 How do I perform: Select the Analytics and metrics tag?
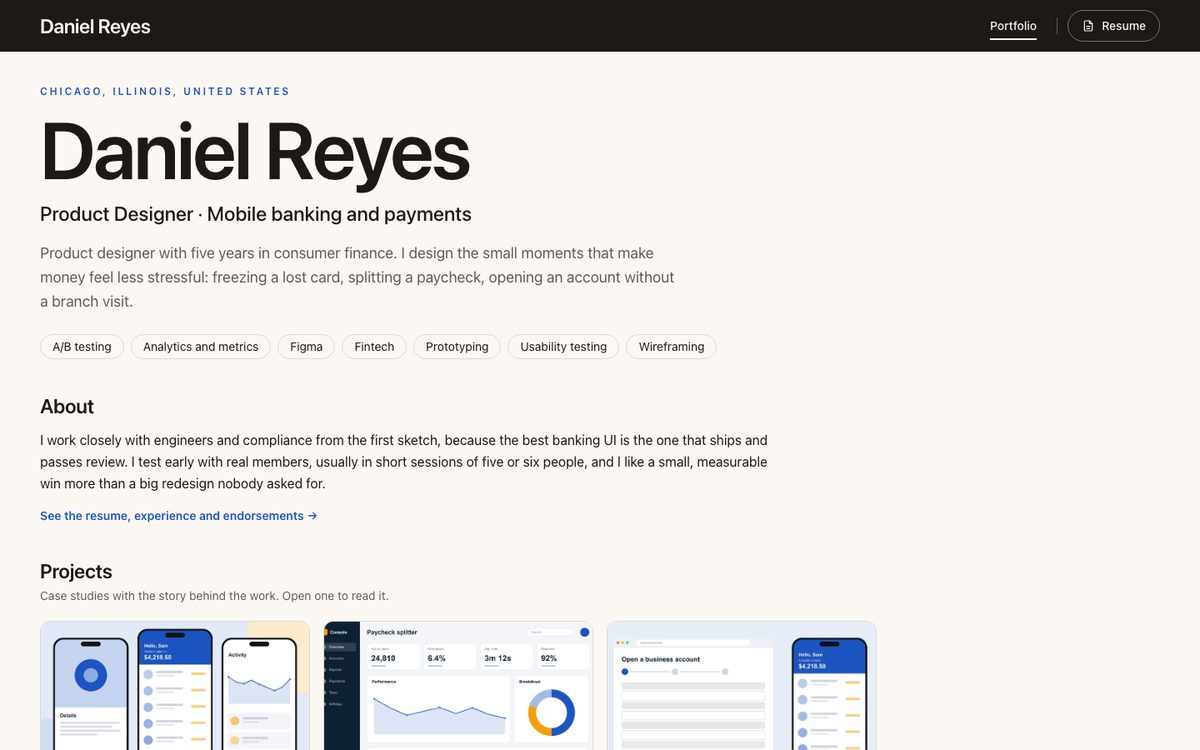[x=200, y=347]
